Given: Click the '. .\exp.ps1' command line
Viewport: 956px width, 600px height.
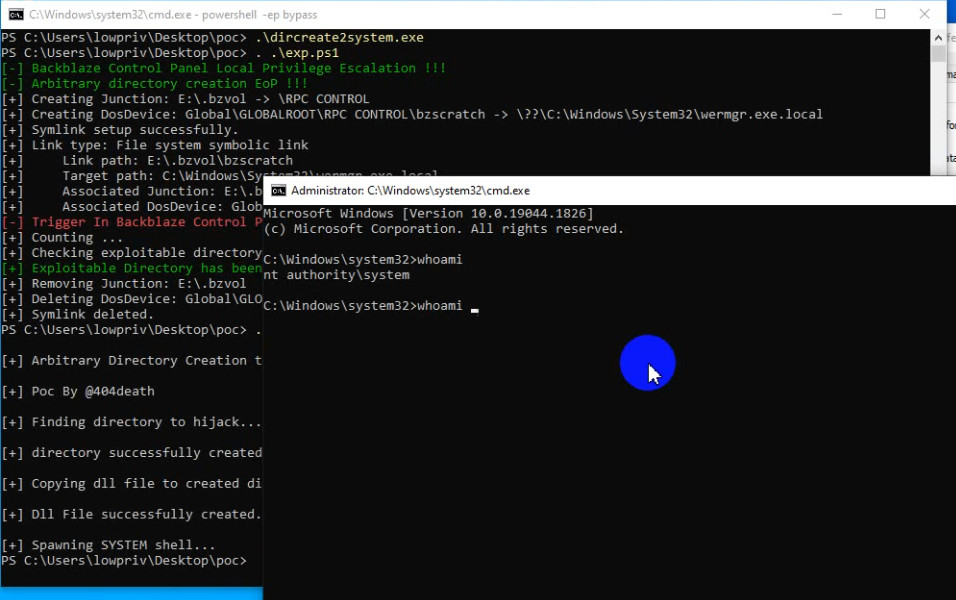Looking at the screenshot, I should click(x=170, y=53).
